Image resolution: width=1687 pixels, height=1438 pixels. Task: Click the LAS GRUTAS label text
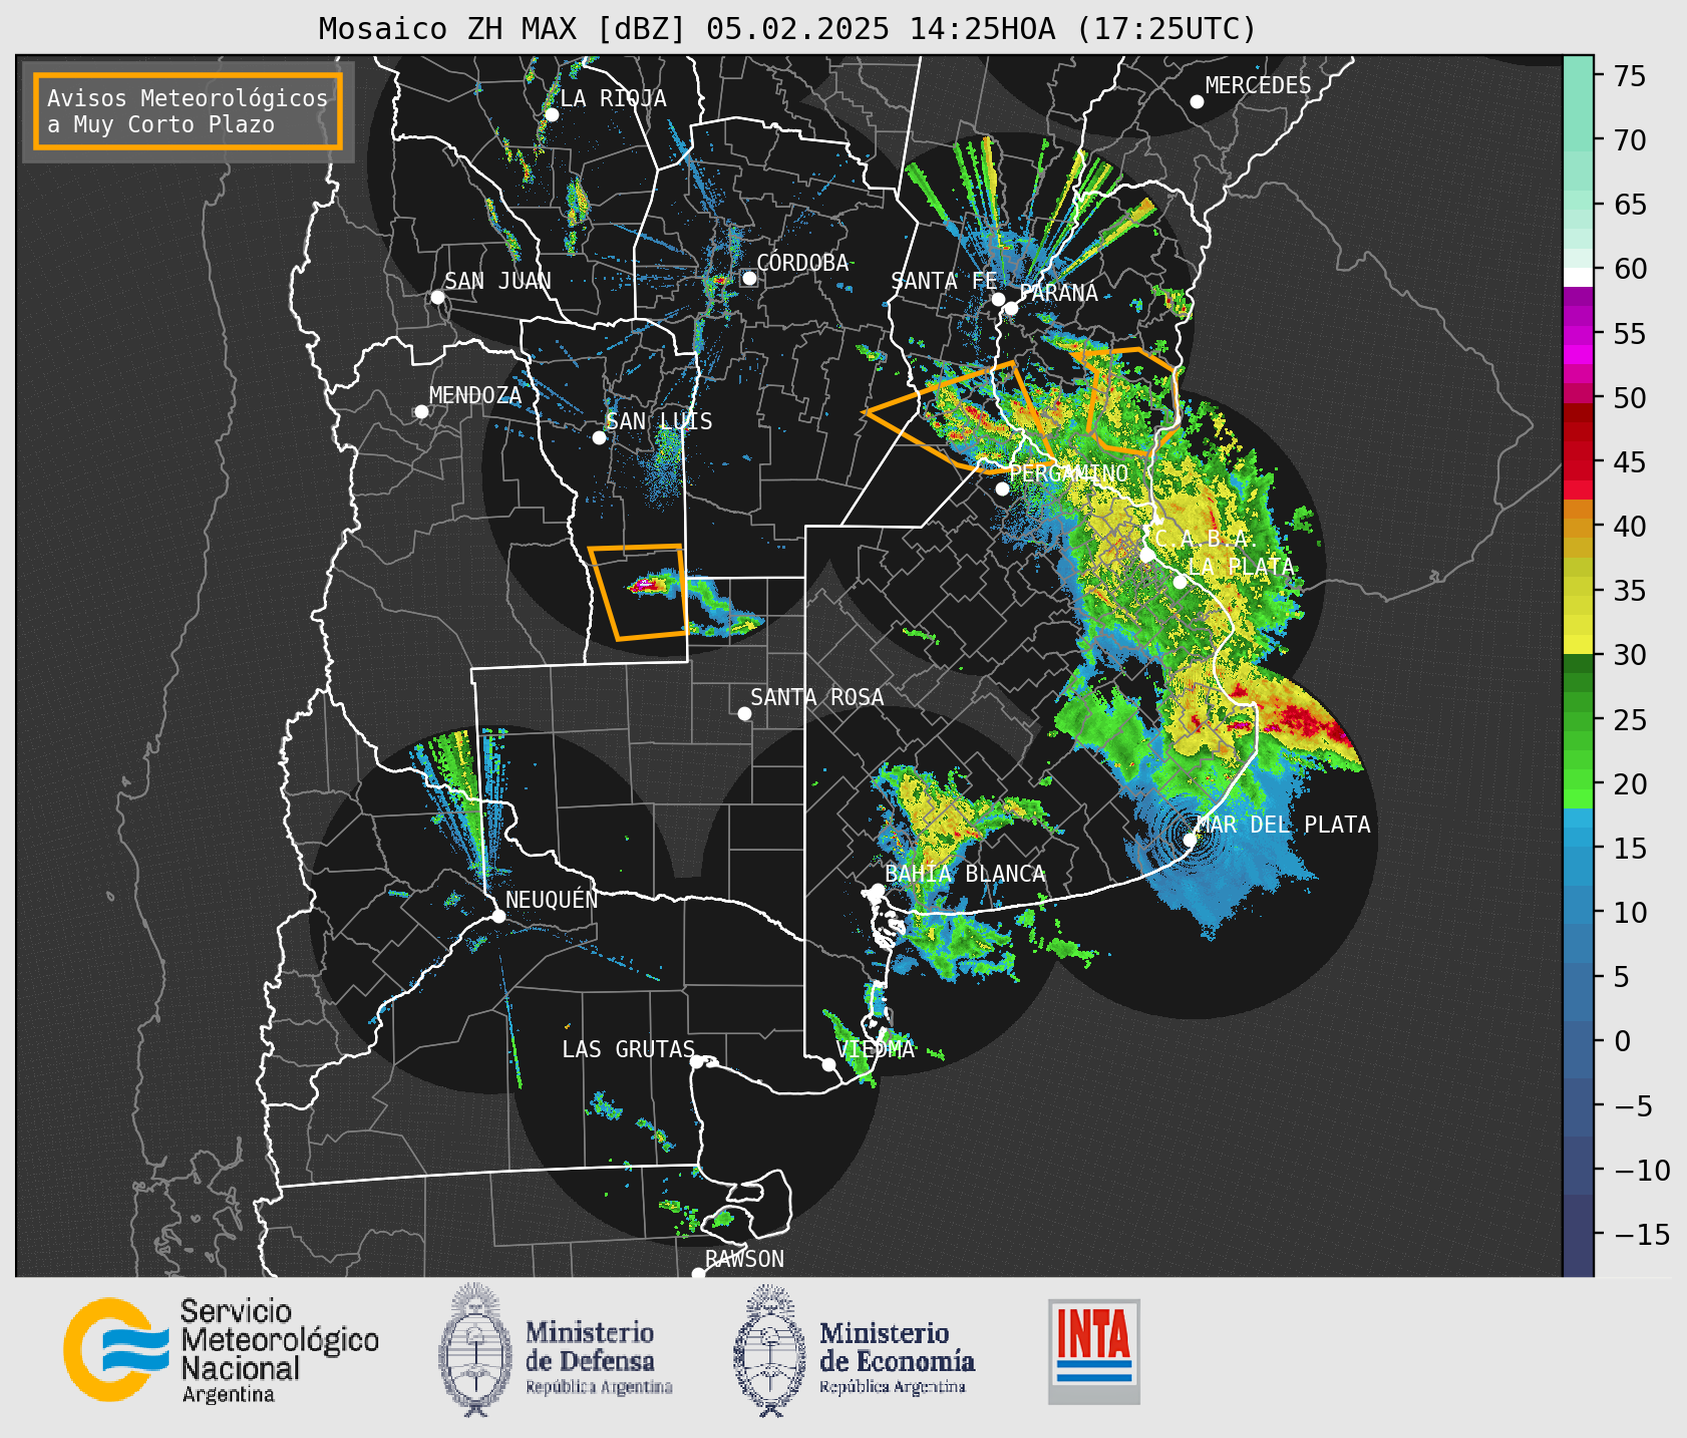(x=628, y=1049)
